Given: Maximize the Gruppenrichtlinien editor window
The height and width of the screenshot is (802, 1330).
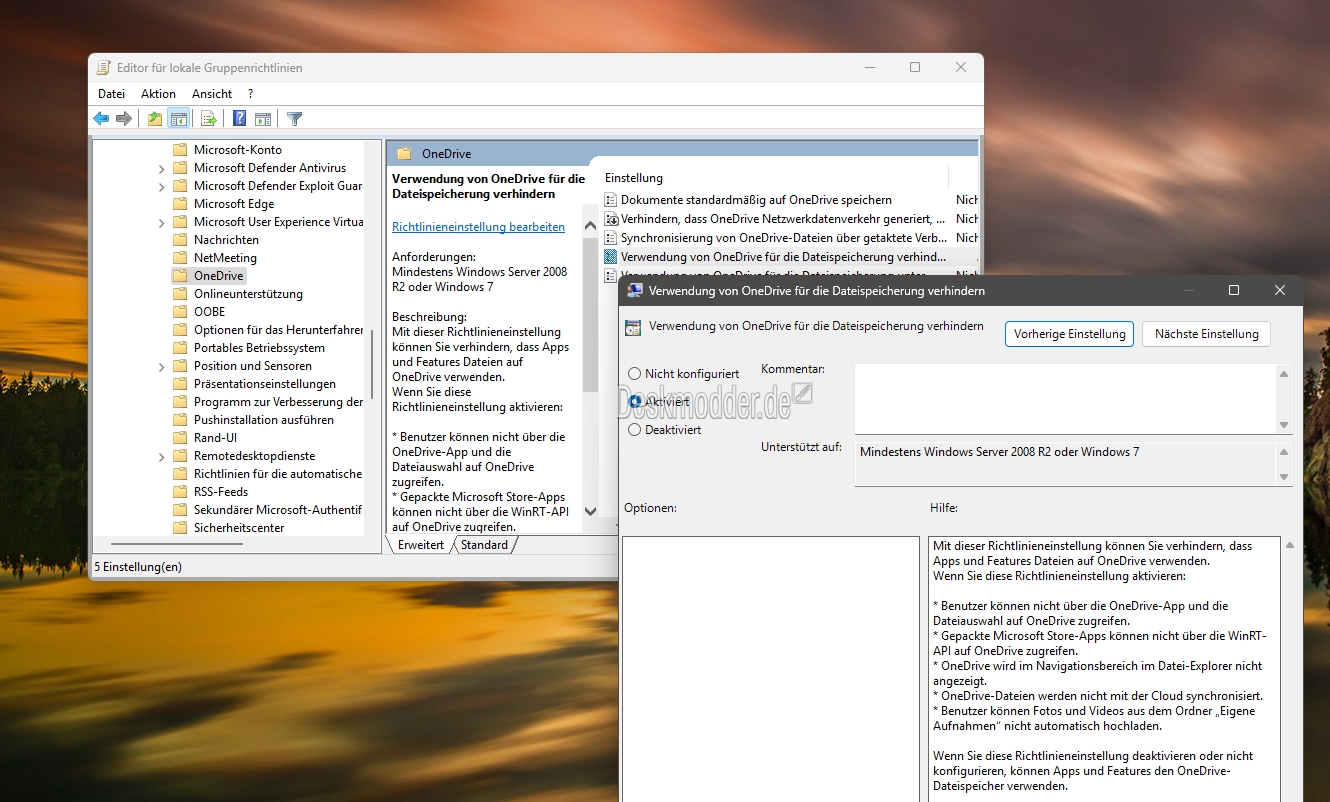Looking at the screenshot, I should [915, 67].
